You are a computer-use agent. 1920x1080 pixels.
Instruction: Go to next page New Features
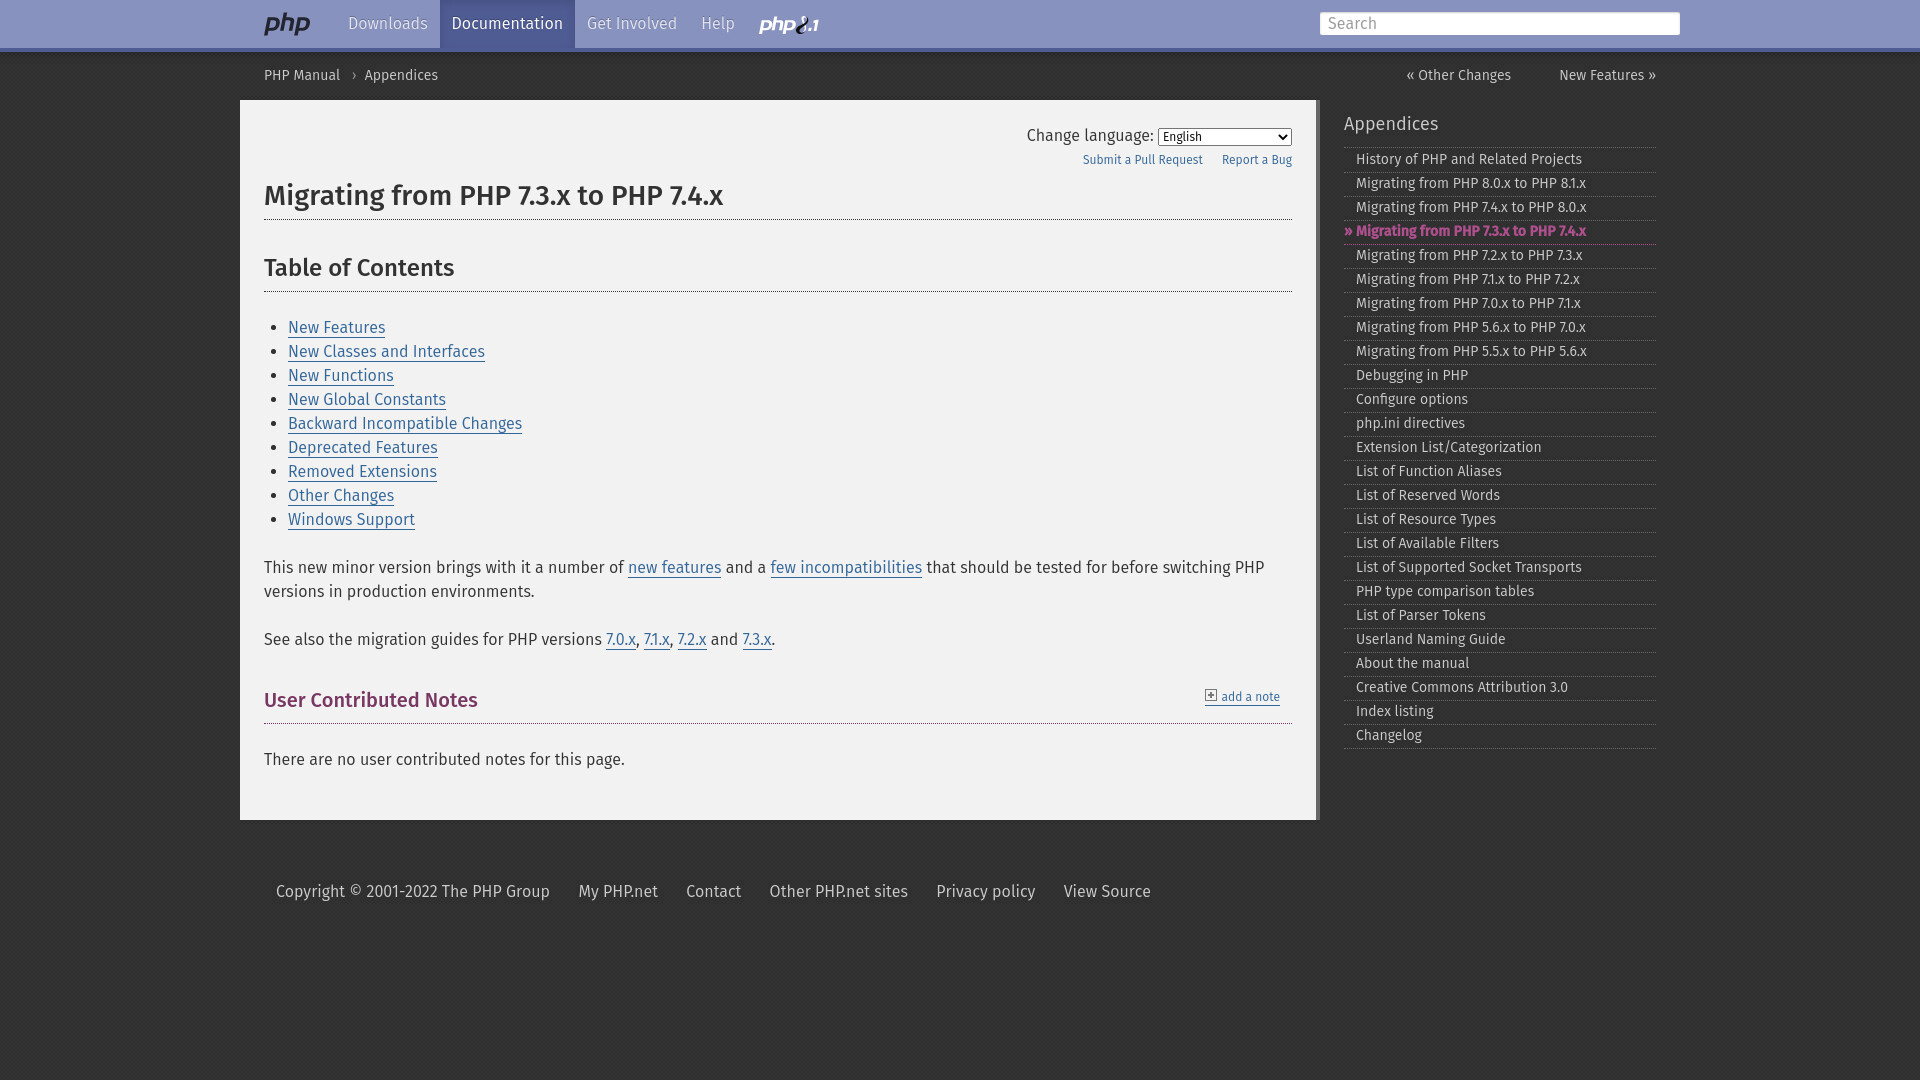coord(1607,76)
